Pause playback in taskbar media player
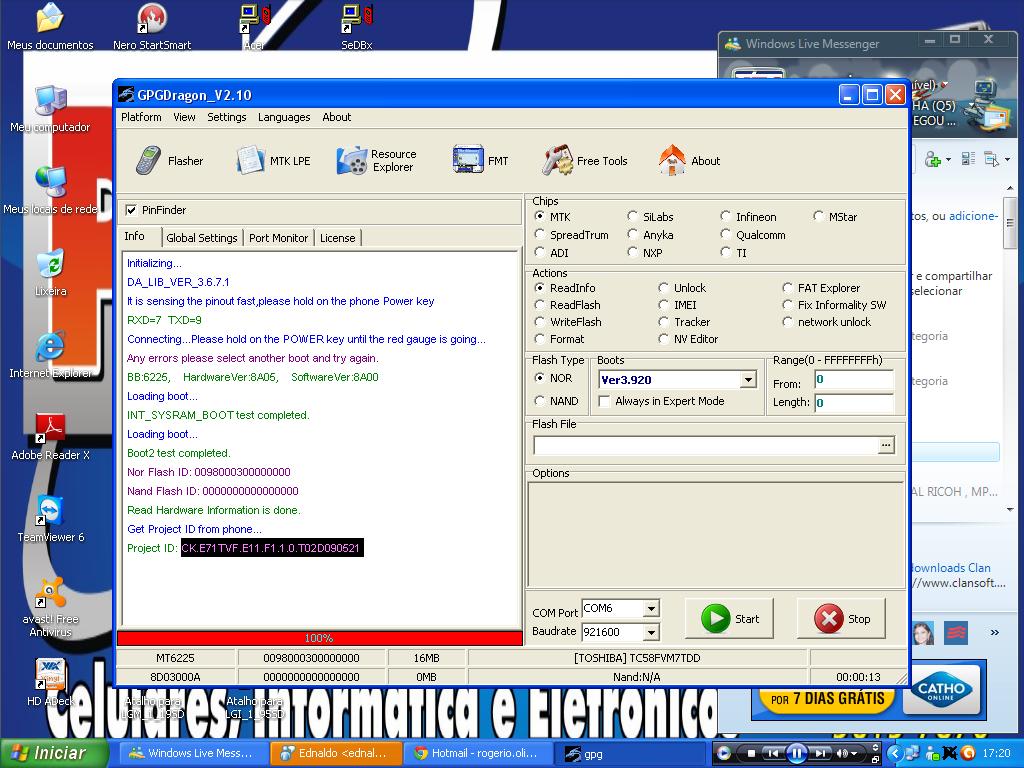This screenshot has height=768, width=1024. tap(797, 754)
